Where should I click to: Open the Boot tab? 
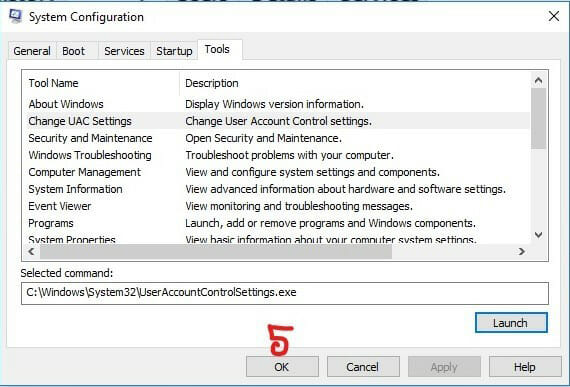point(73,51)
